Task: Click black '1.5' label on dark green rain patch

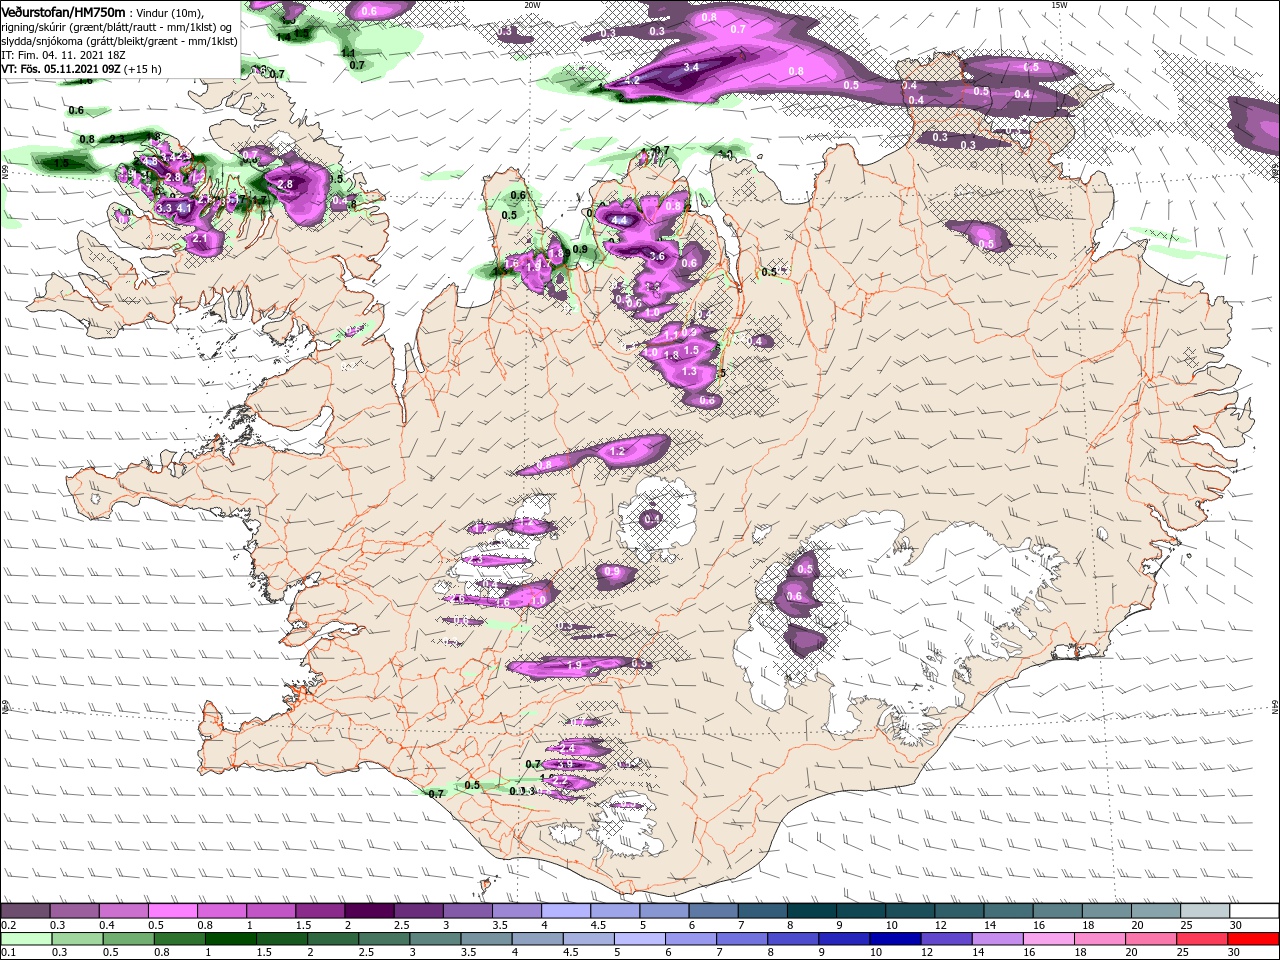Action: point(61,164)
